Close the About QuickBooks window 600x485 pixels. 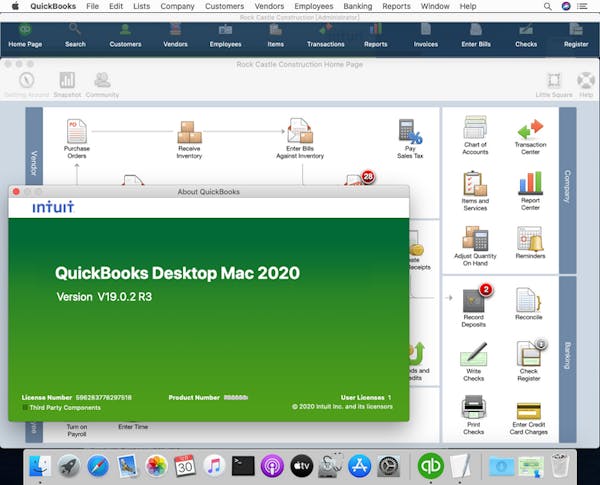[x=16, y=191]
